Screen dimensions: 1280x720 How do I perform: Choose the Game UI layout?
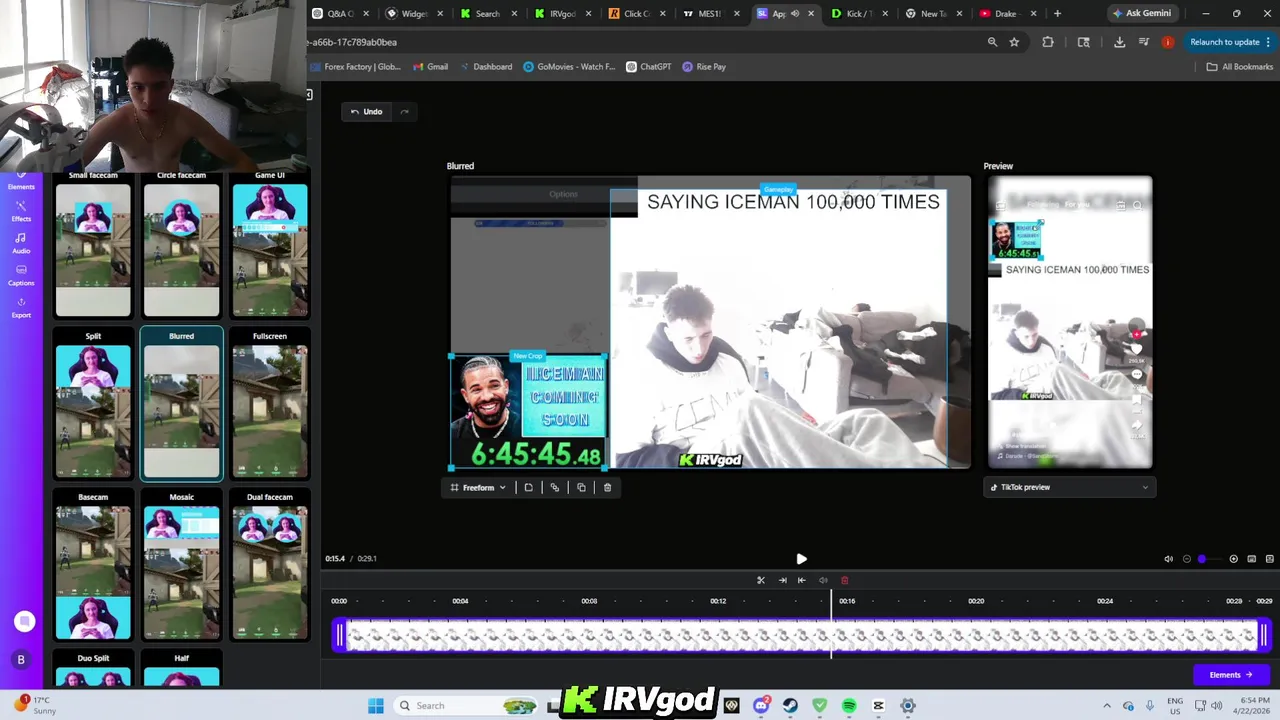pos(270,244)
